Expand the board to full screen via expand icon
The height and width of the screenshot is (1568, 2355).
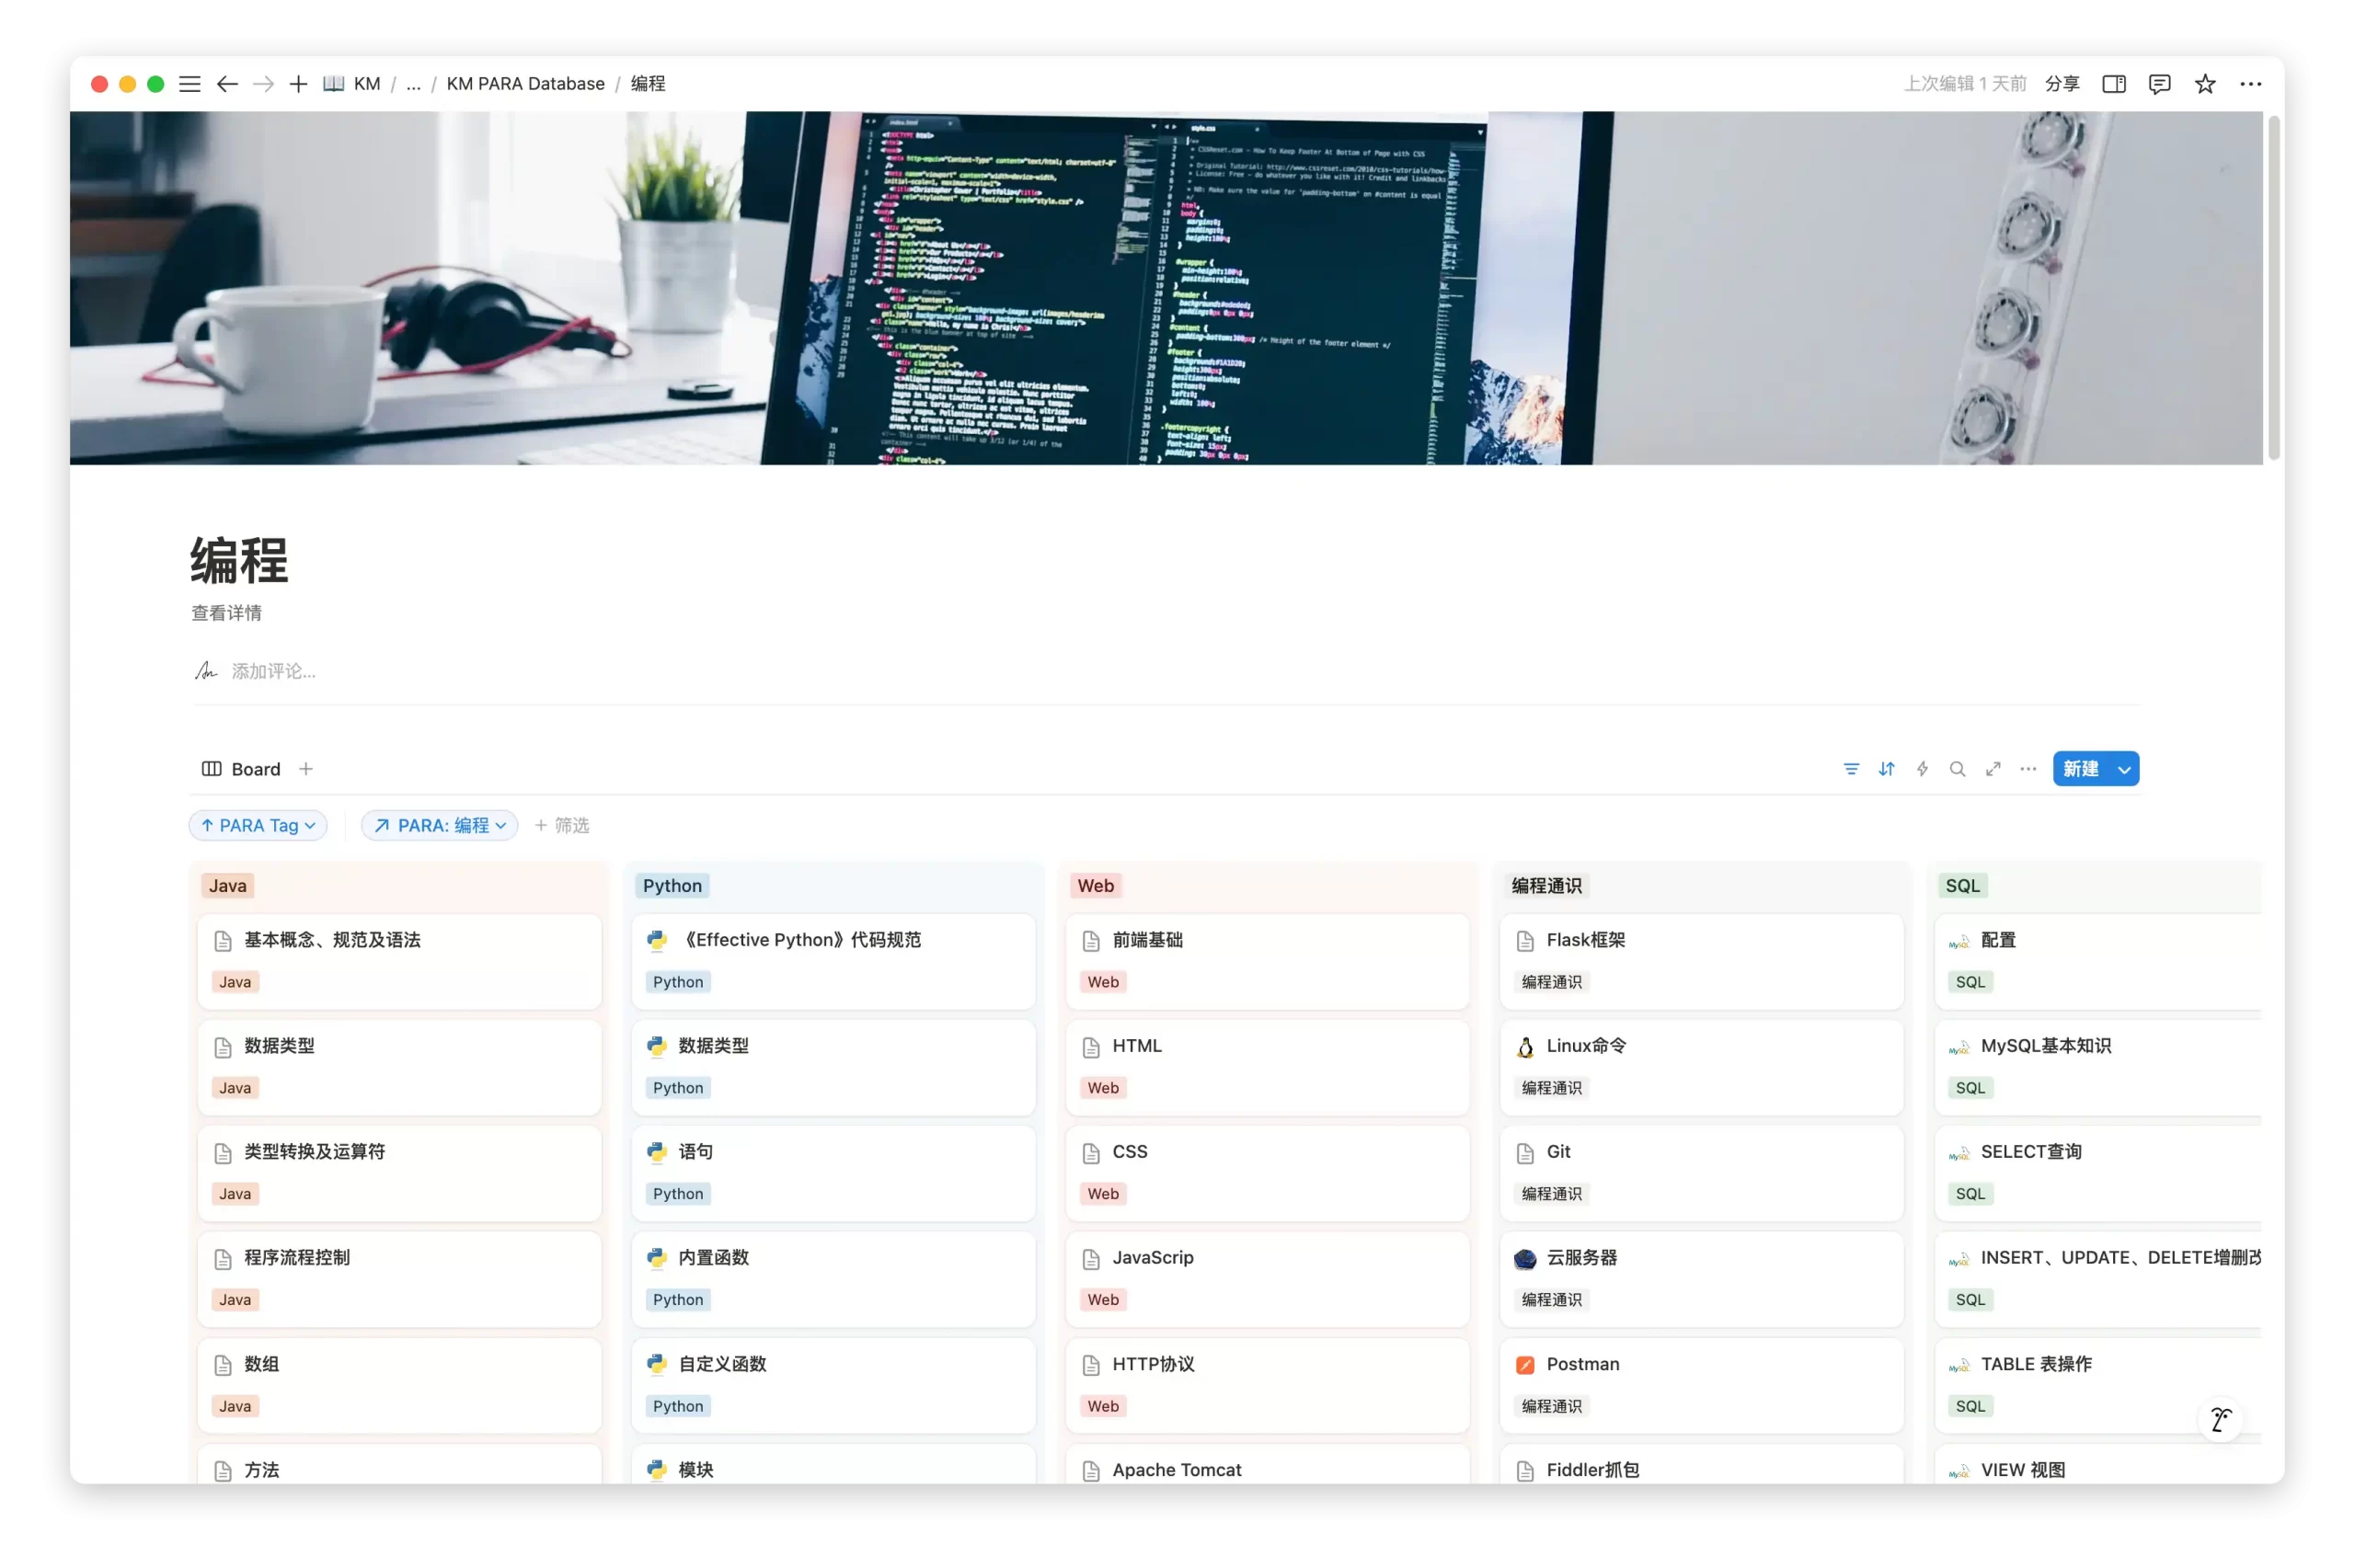(1993, 768)
